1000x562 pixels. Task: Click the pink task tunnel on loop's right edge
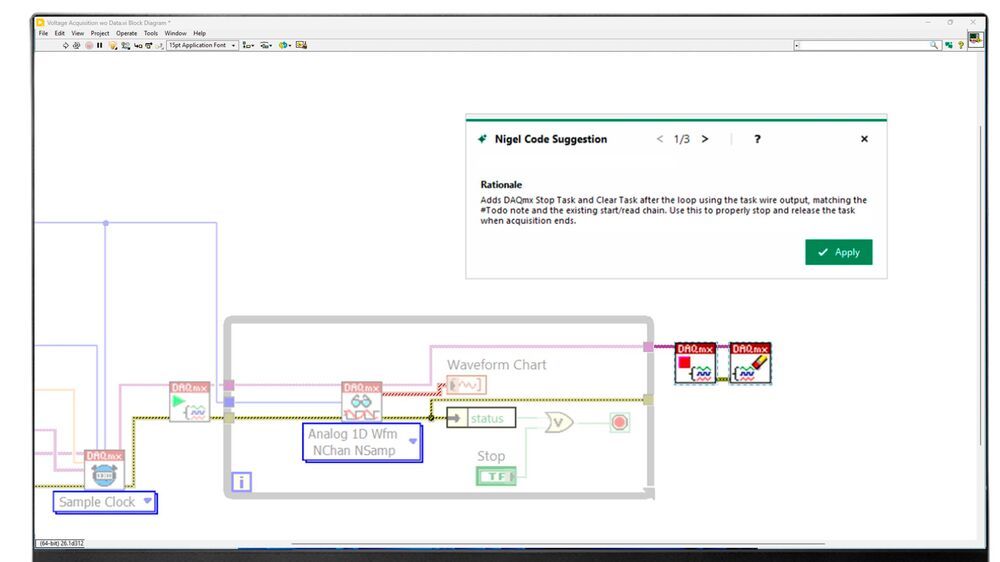pos(648,347)
